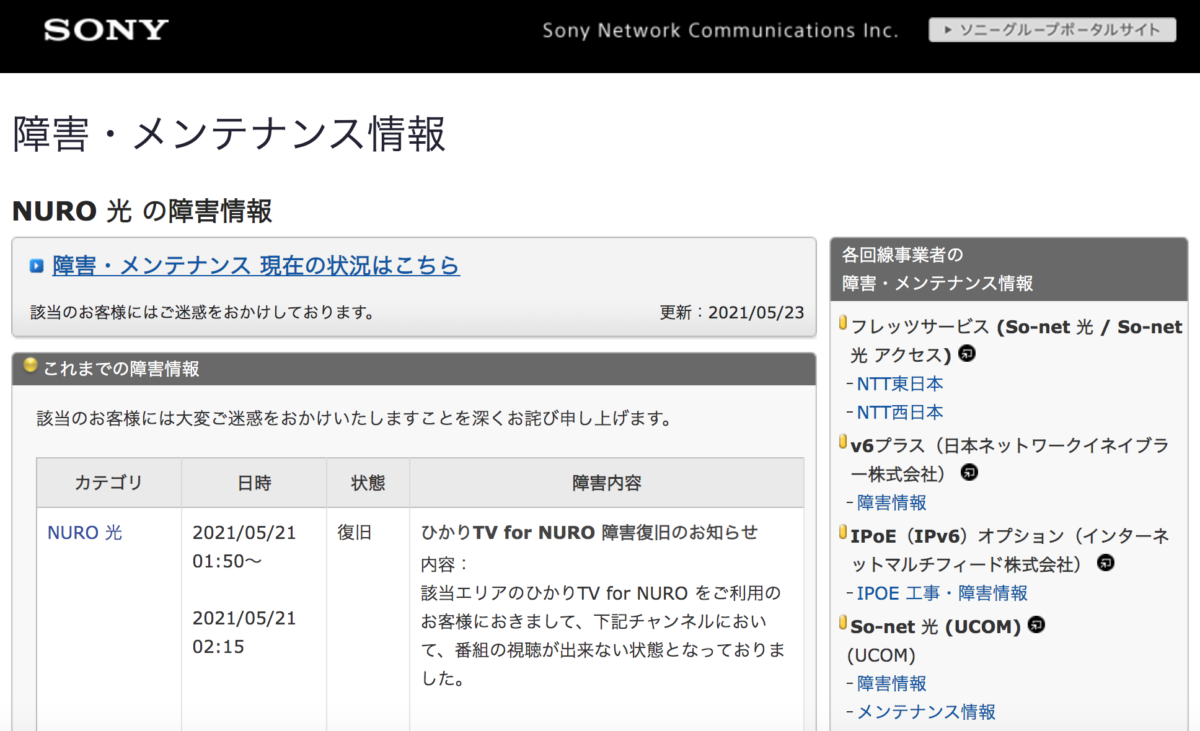Open the 障害・メンテナンス 現在の状況はこちら link
The image size is (1200, 731).
pyautogui.click(x=256, y=265)
